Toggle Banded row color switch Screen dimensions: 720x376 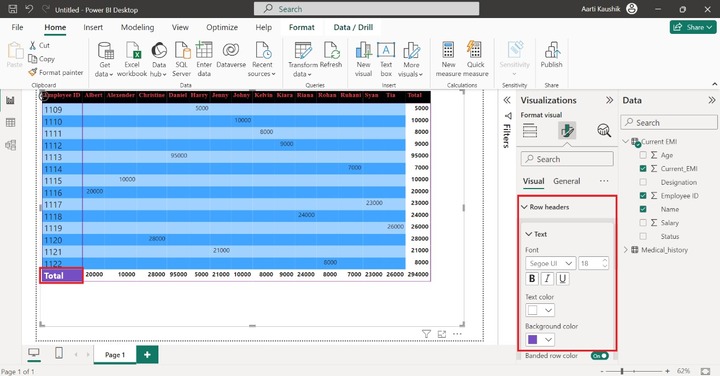click(x=599, y=356)
